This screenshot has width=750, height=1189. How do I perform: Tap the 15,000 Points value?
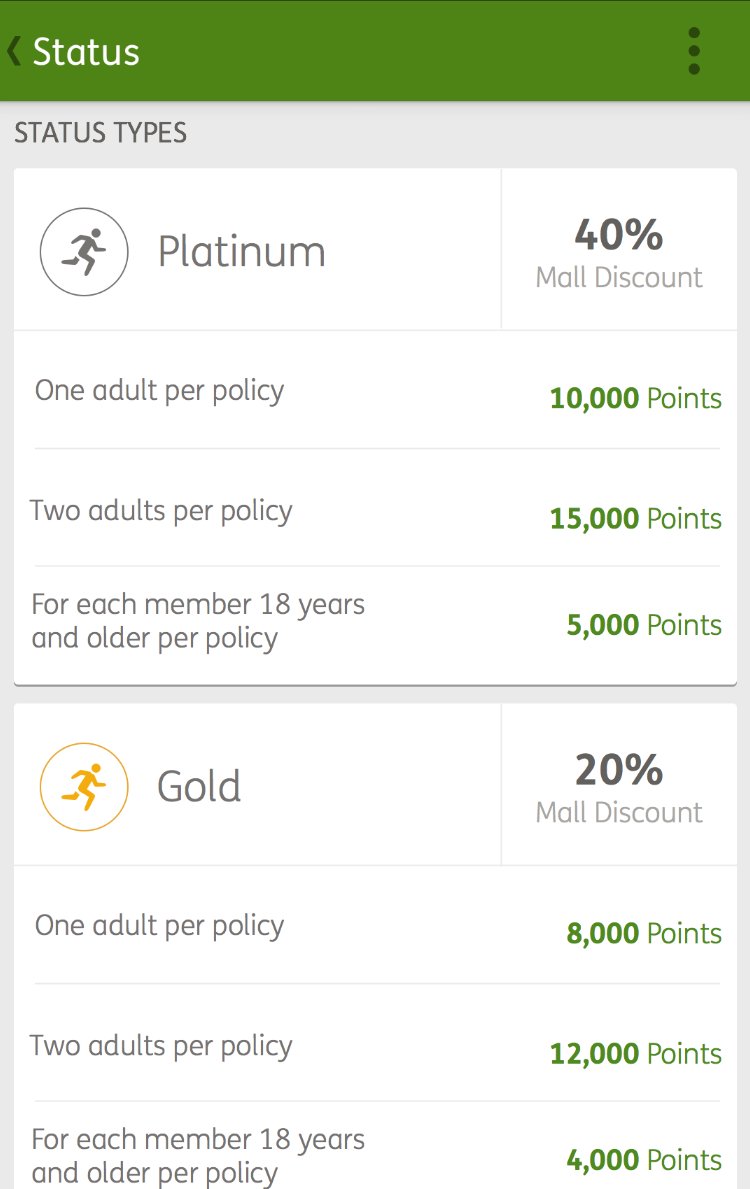click(635, 519)
